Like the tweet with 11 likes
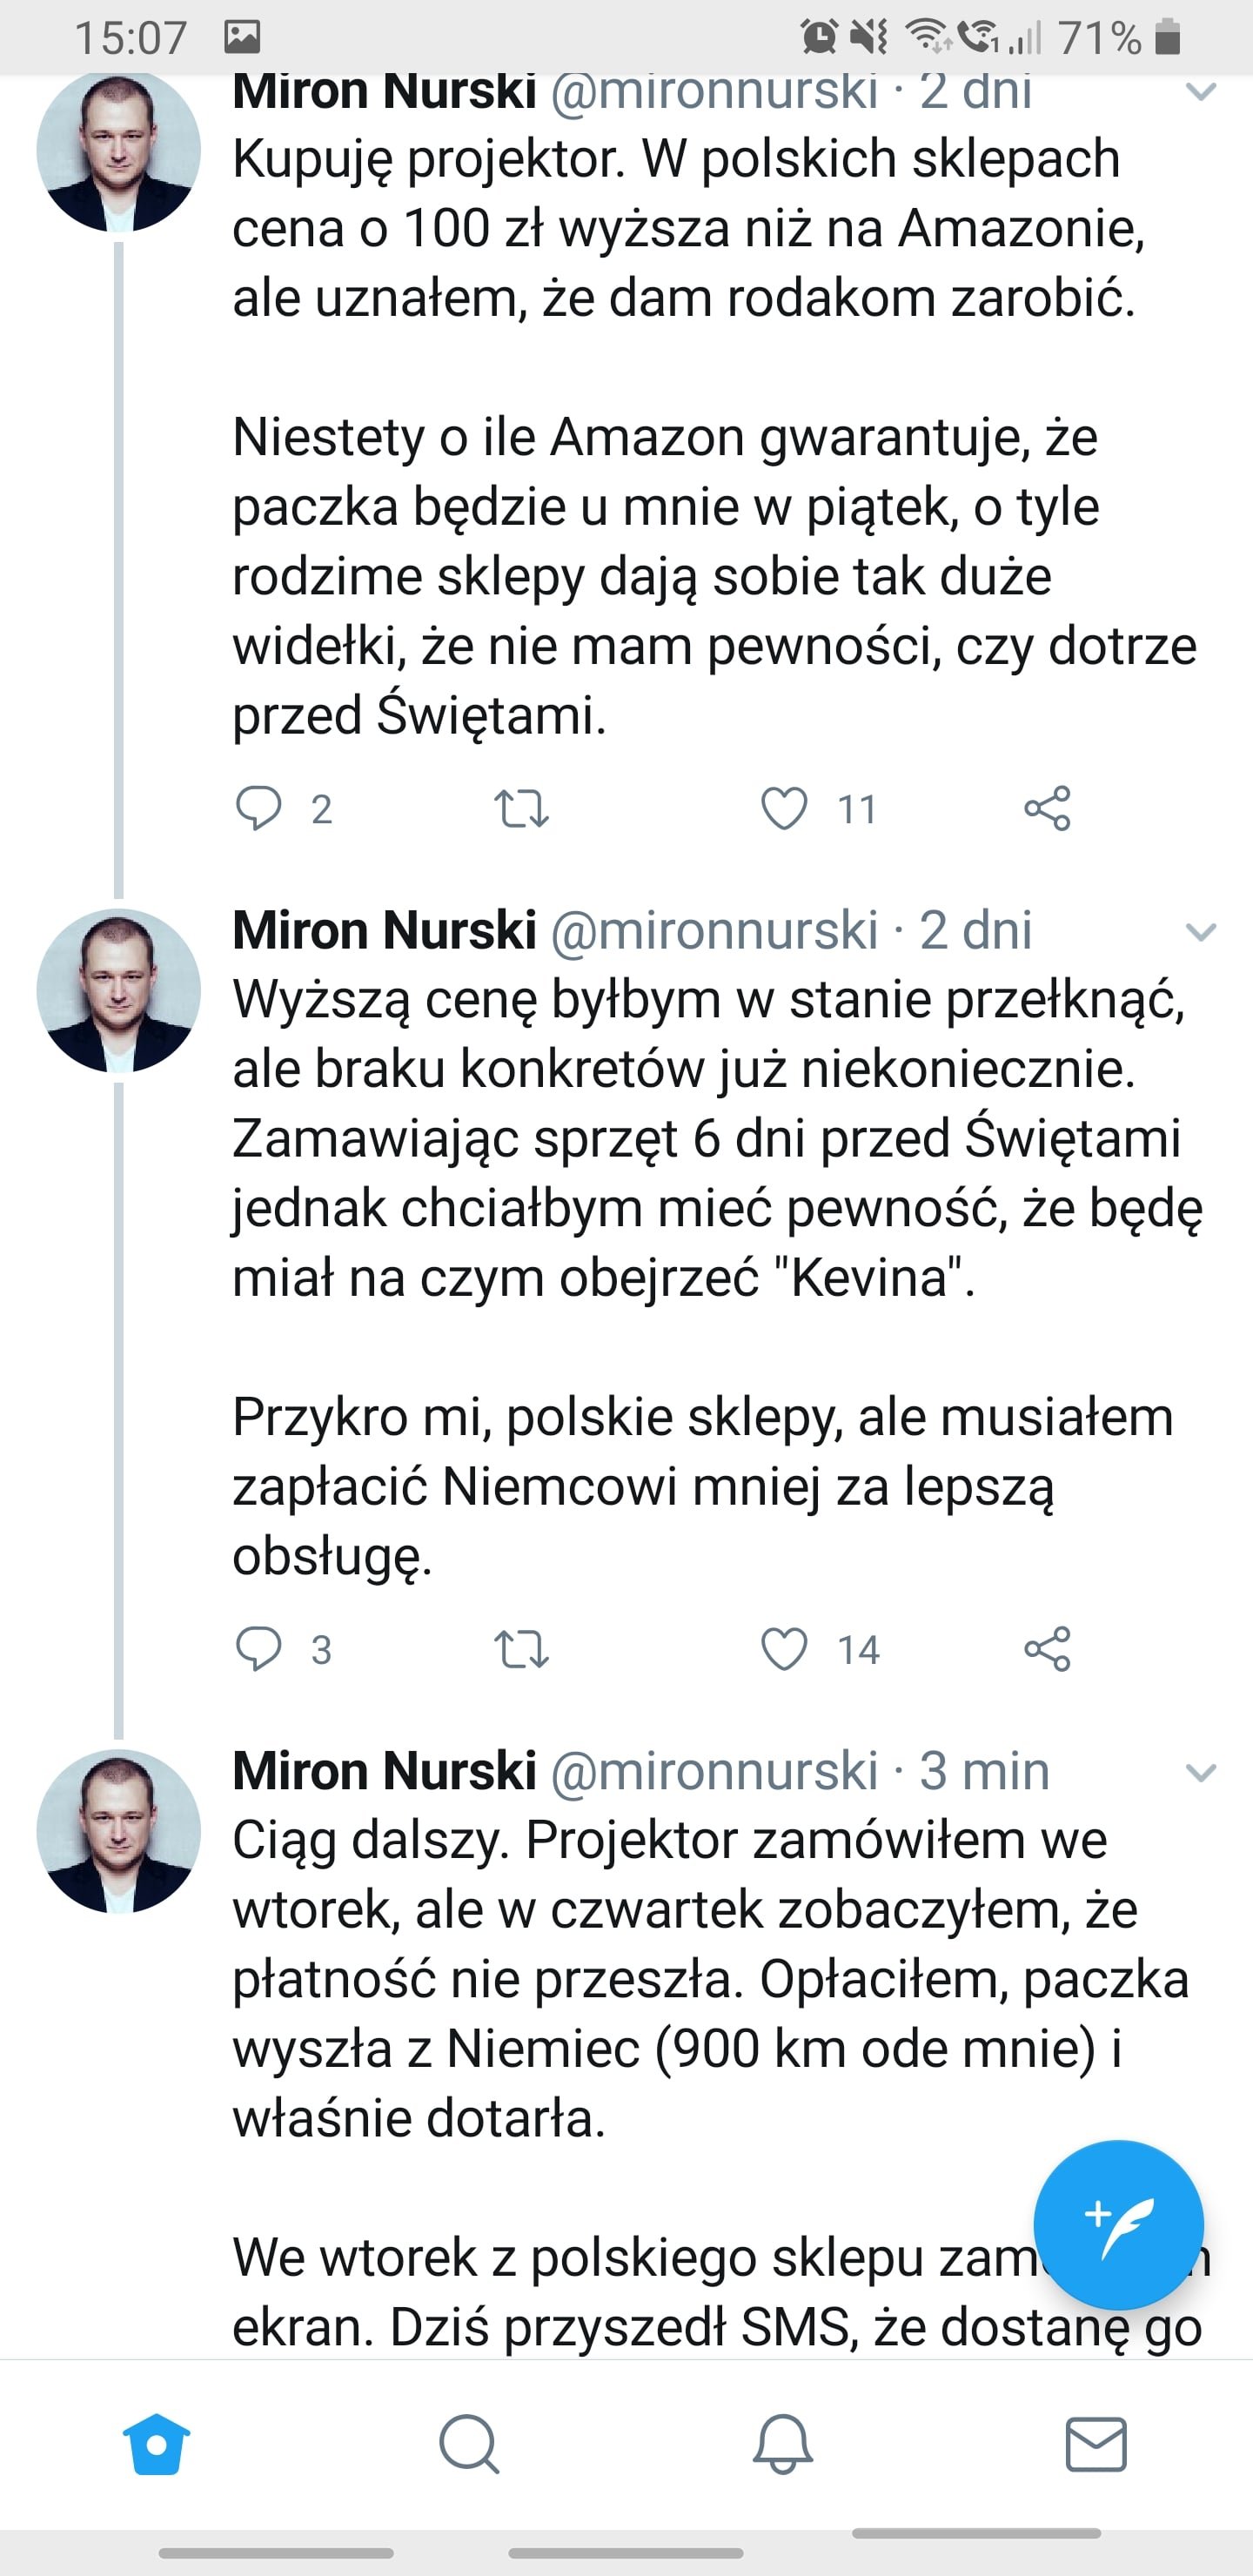Screen dimensions: 1253x2576 coord(785,808)
